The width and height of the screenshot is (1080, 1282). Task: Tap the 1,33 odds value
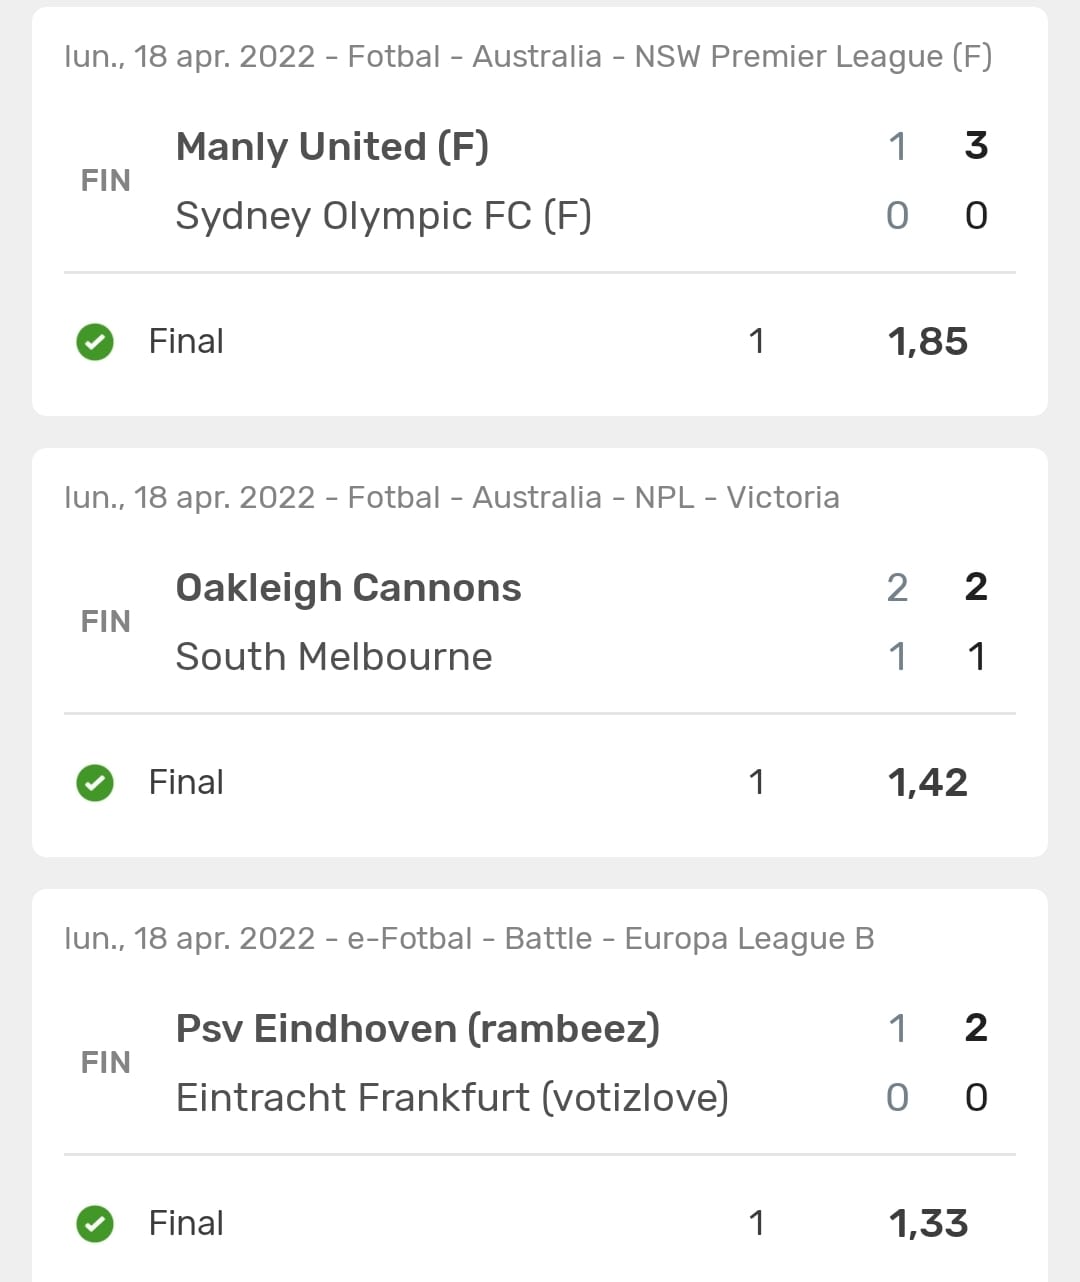927,1224
